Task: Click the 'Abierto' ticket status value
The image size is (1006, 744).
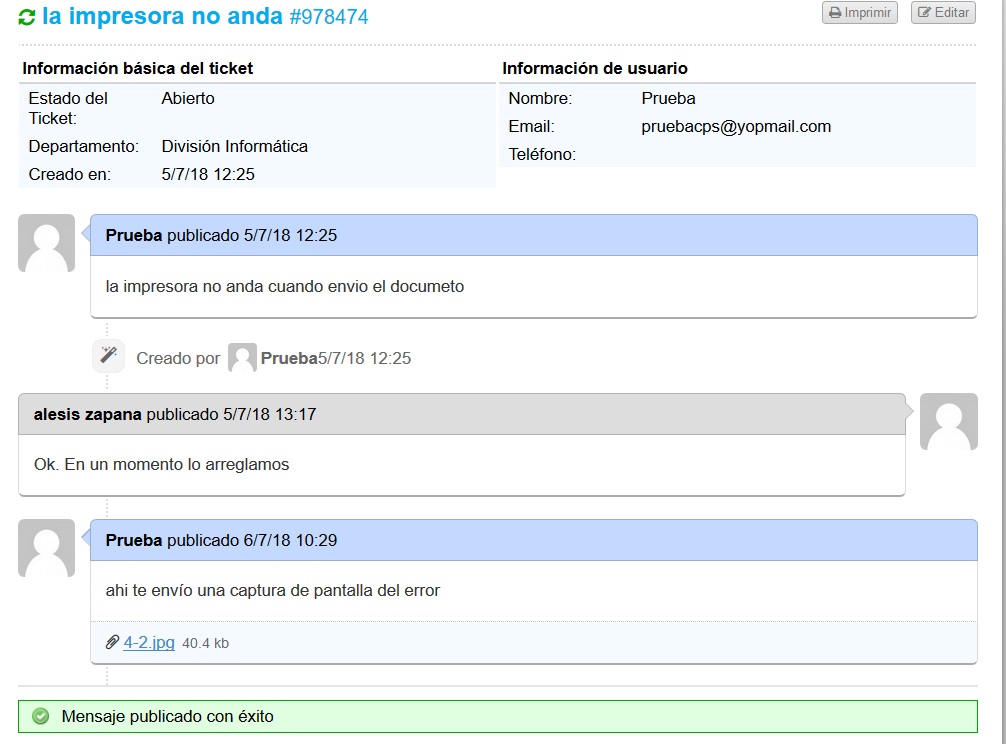Action: pos(188,99)
